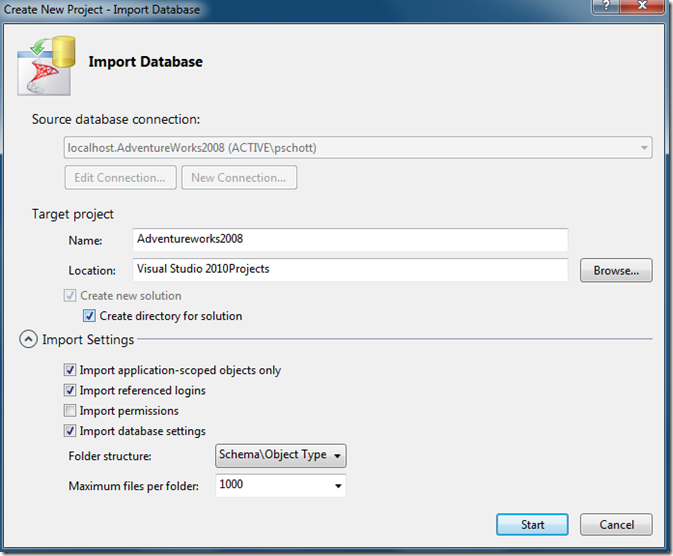The height and width of the screenshot is (556, 673).
Task: Enable the Import permissions checkbox
Action: pyautogui.click(x=70, y=411)
